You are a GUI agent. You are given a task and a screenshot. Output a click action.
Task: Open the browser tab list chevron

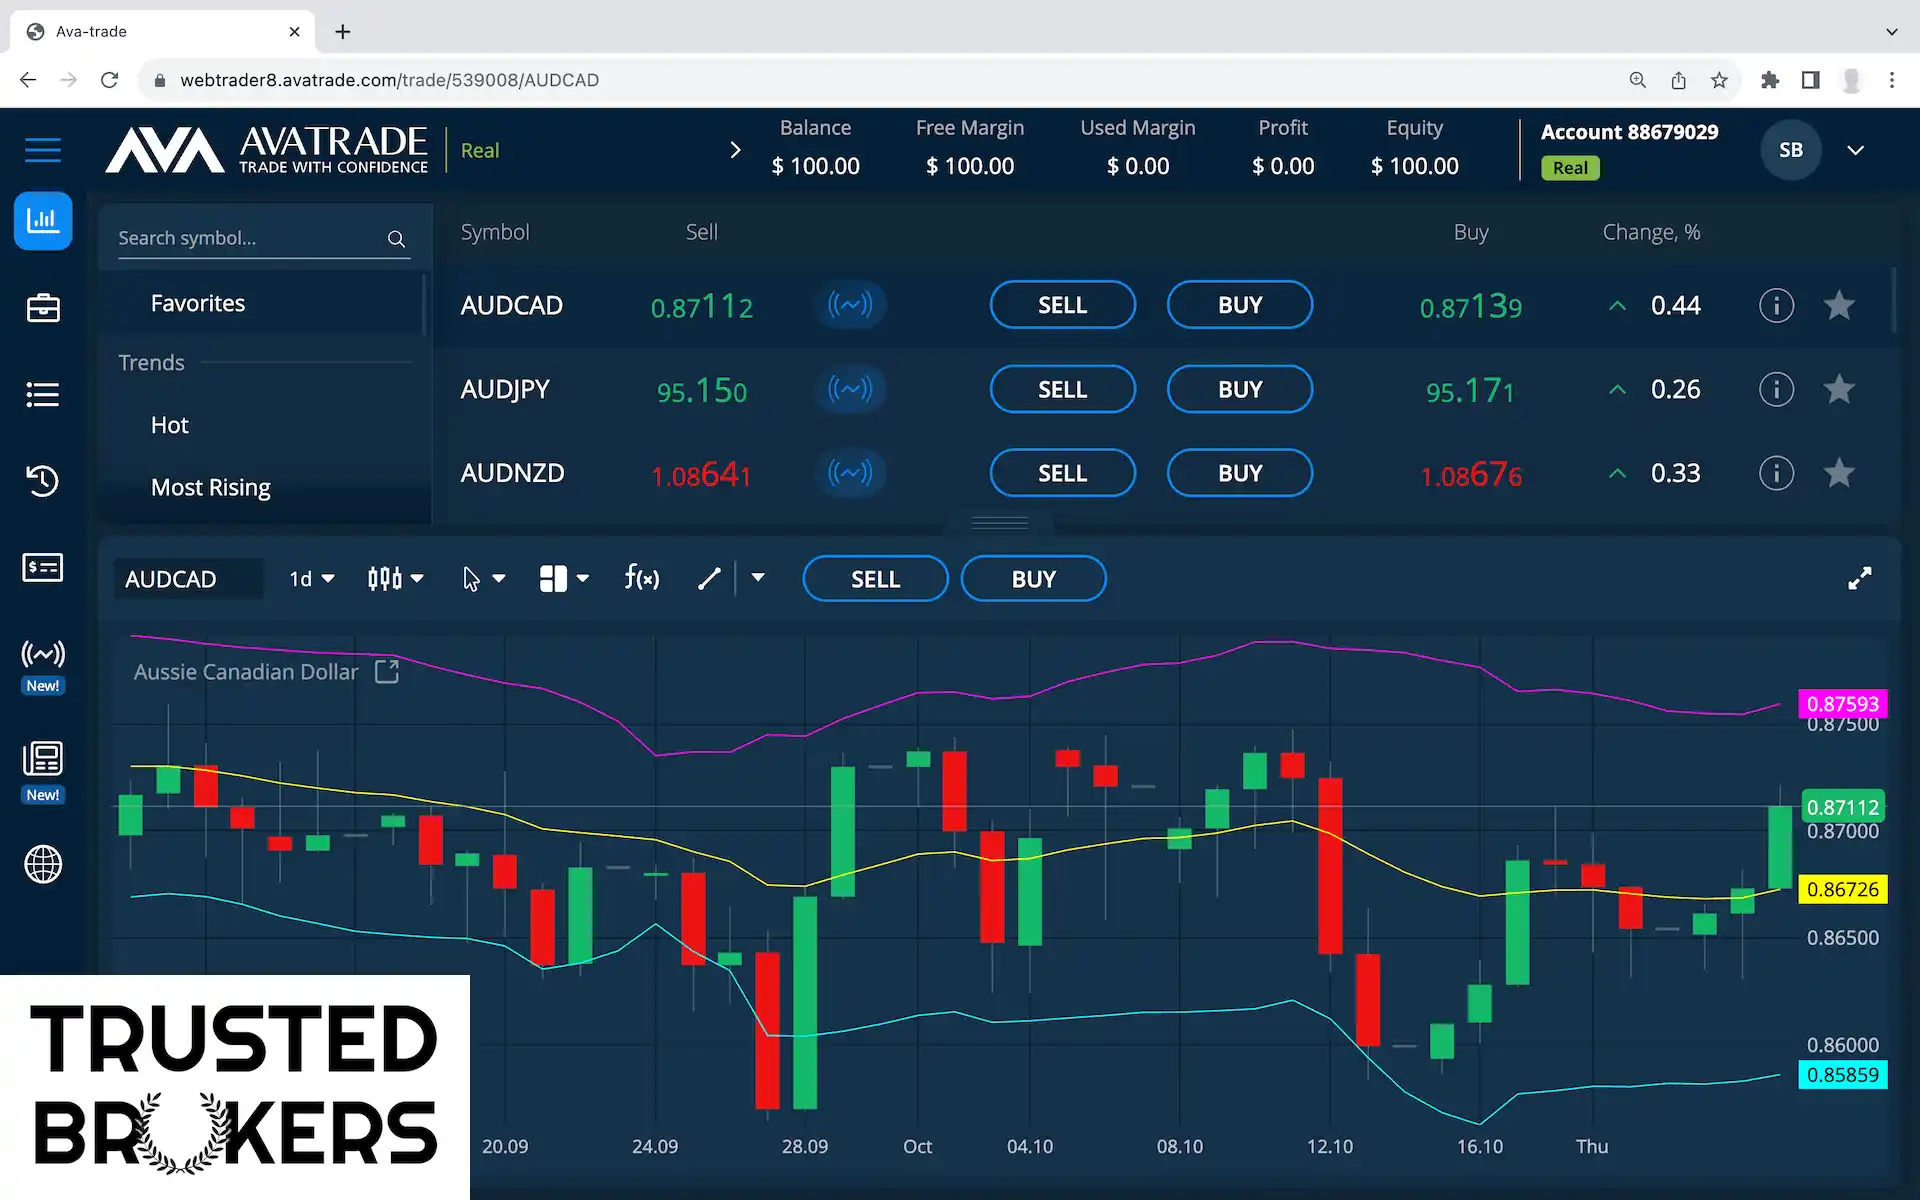(1891, 32)
